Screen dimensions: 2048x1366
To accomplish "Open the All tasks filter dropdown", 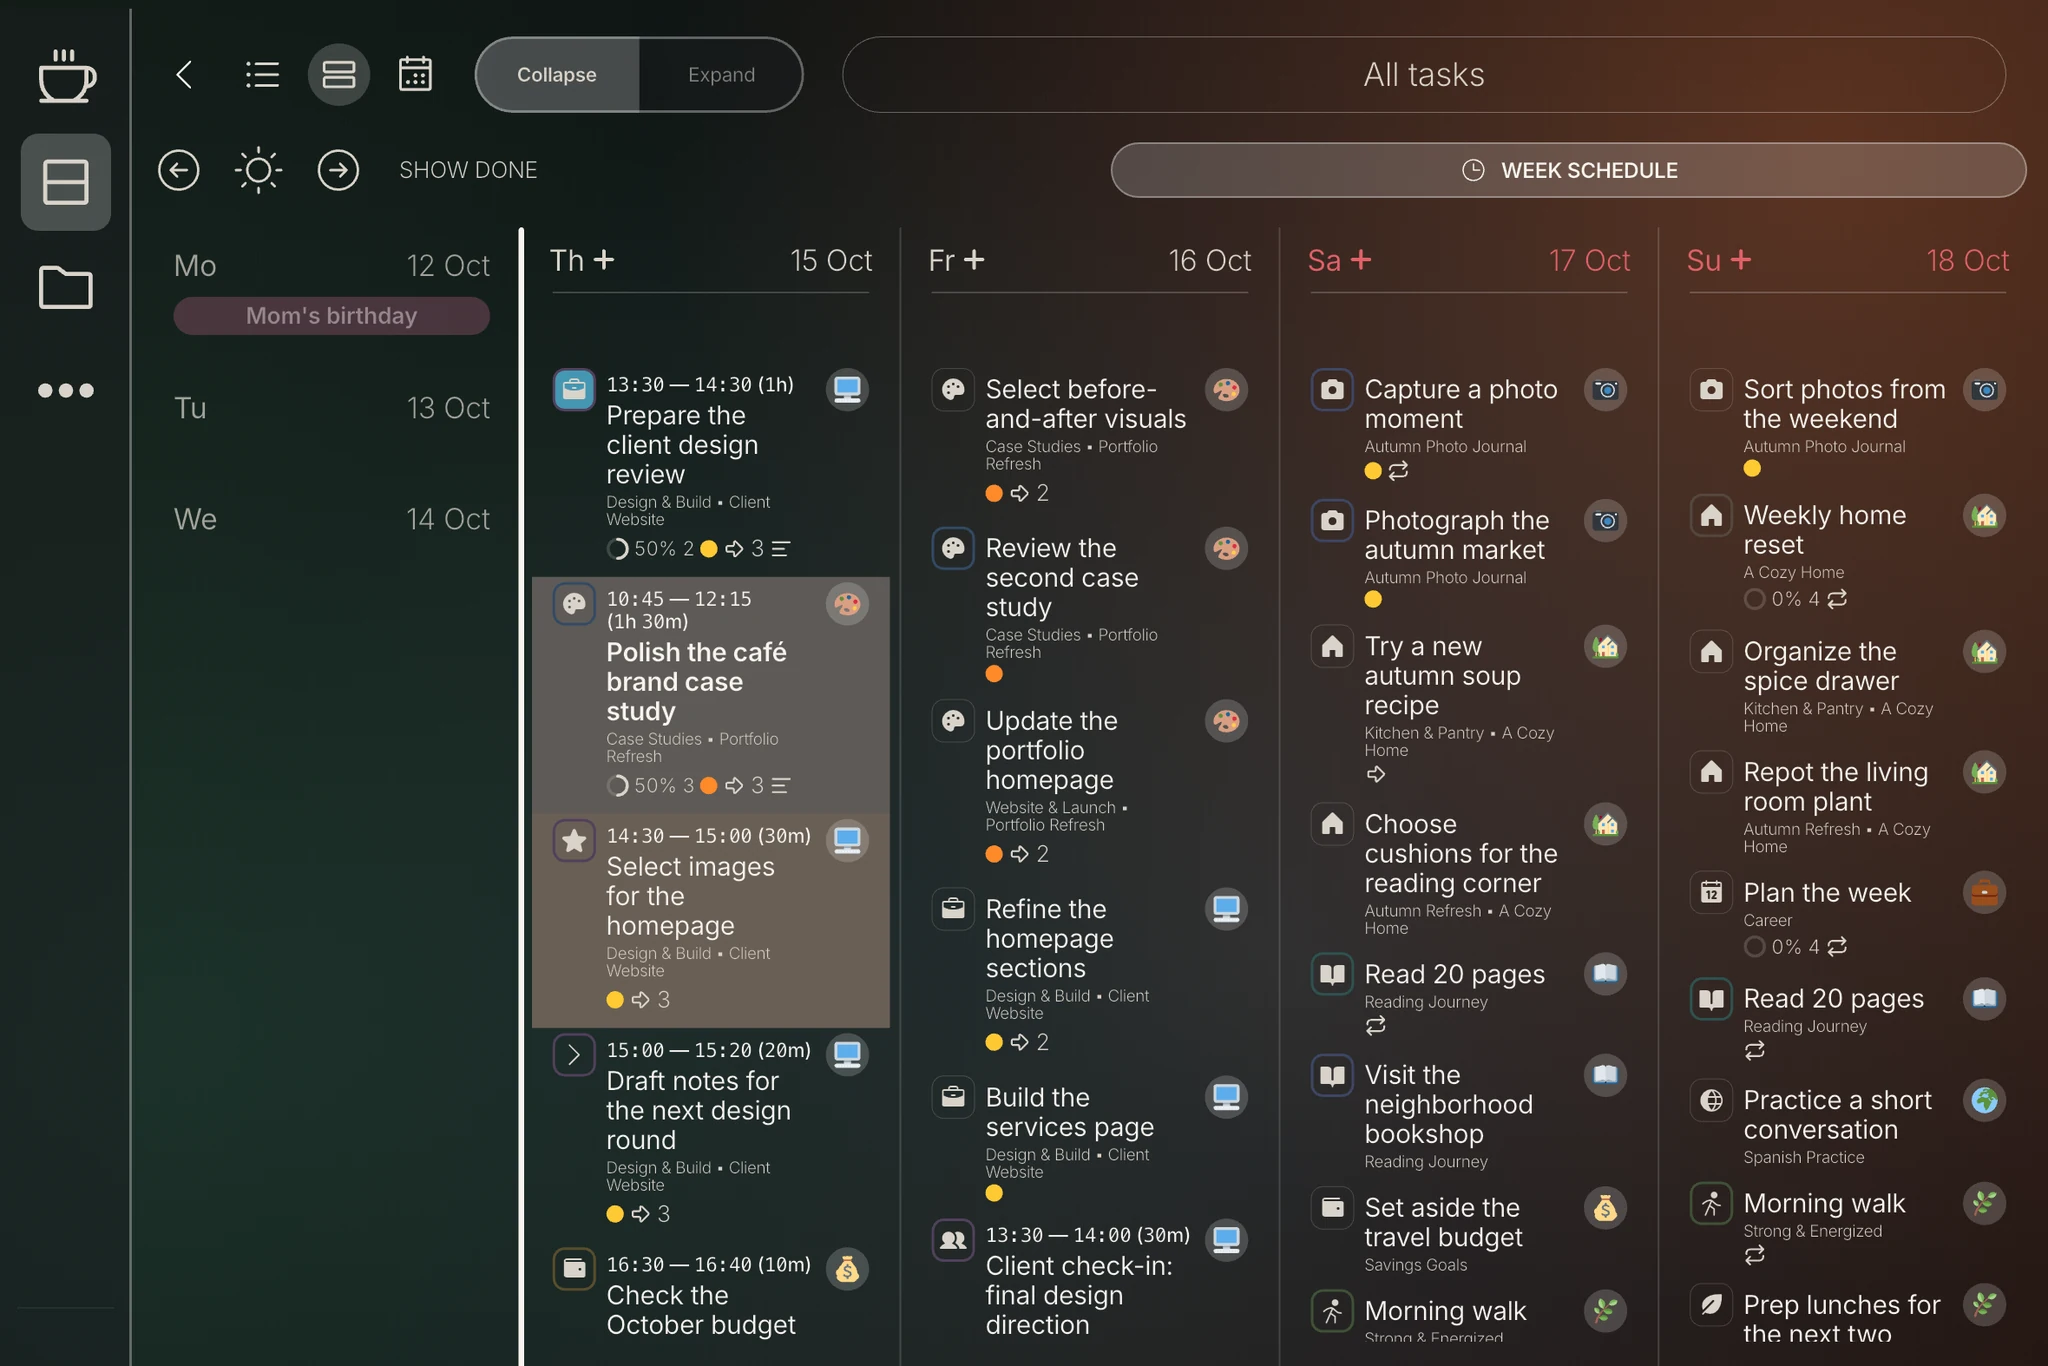I will [x=1424, y=75].
